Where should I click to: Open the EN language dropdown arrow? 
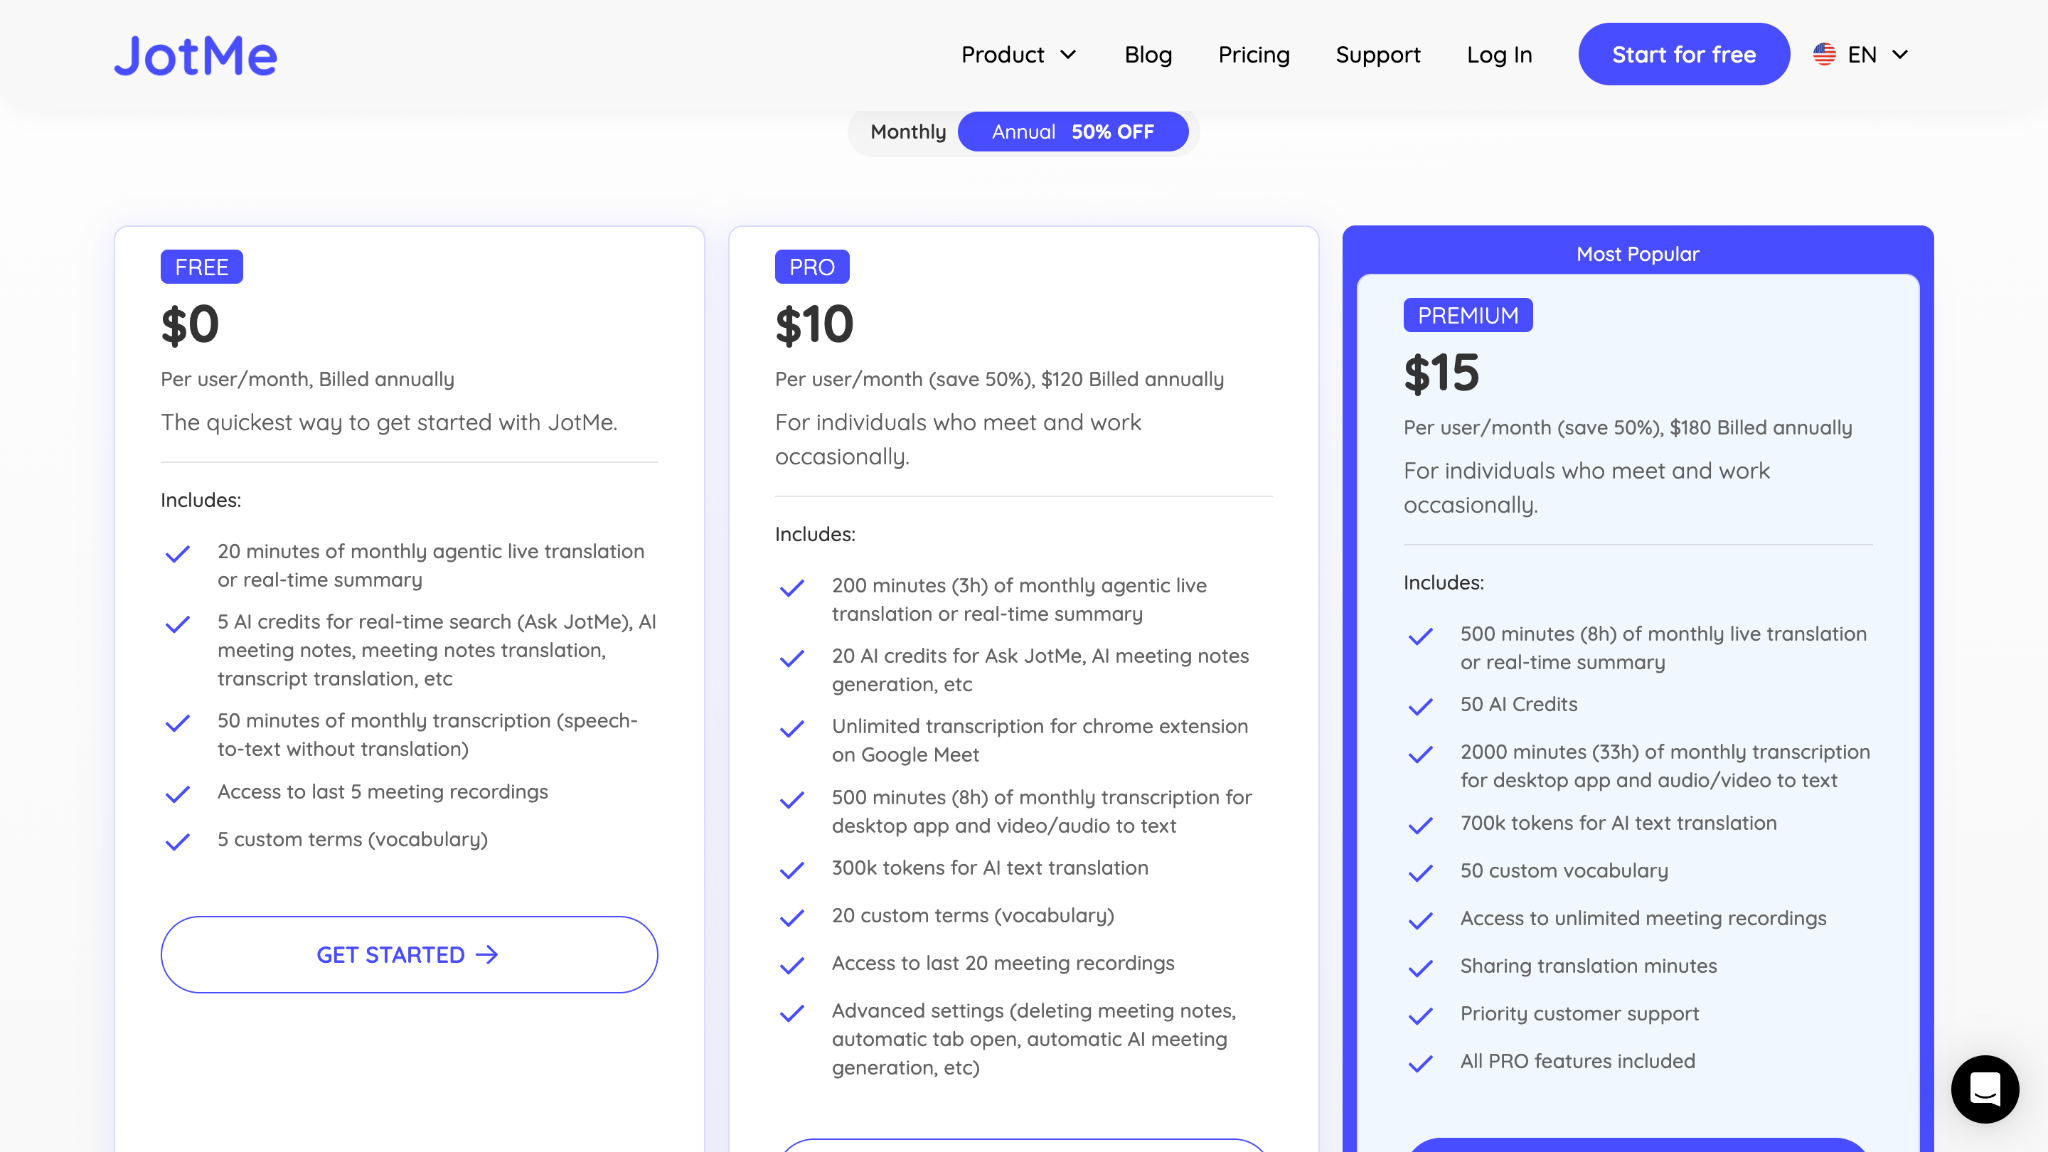coord(1901,55)
